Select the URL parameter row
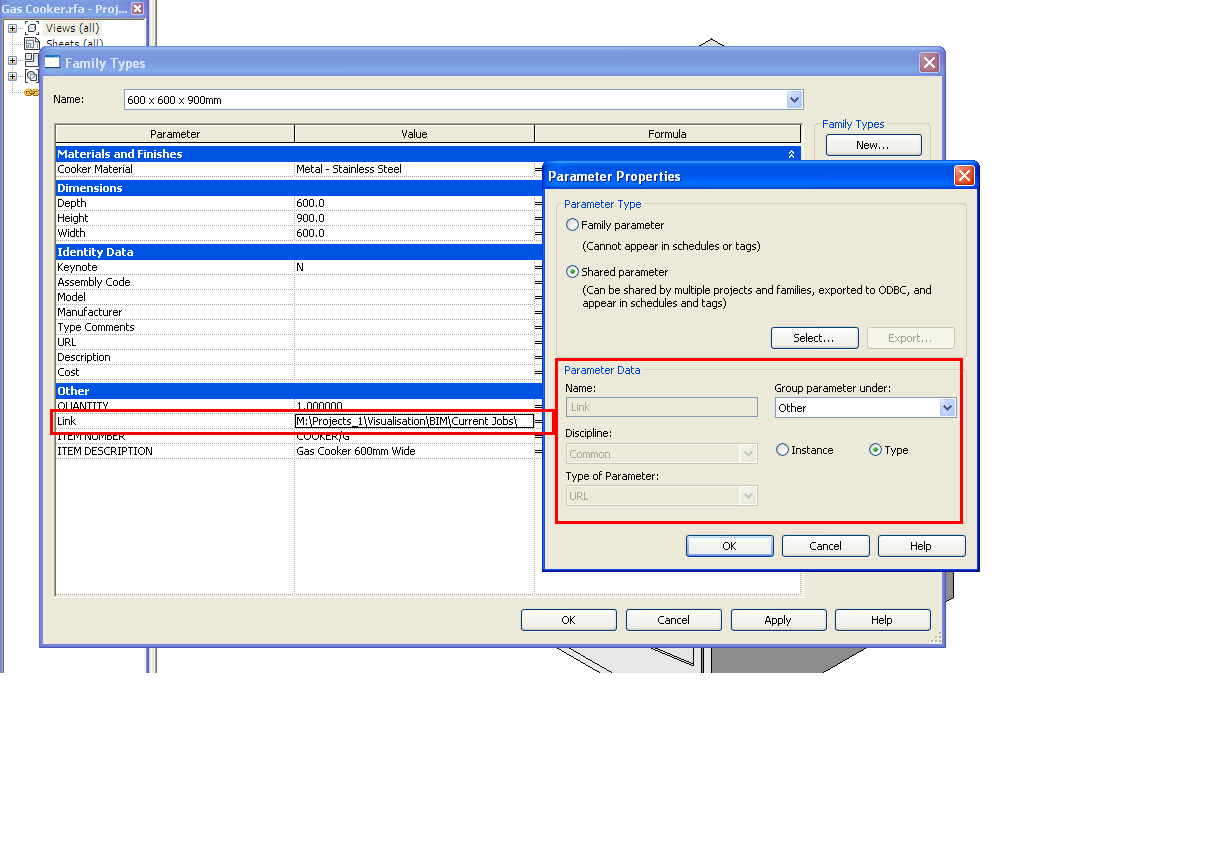The image size is (1209, 867). pyautogui.click(x=175, y=342)
